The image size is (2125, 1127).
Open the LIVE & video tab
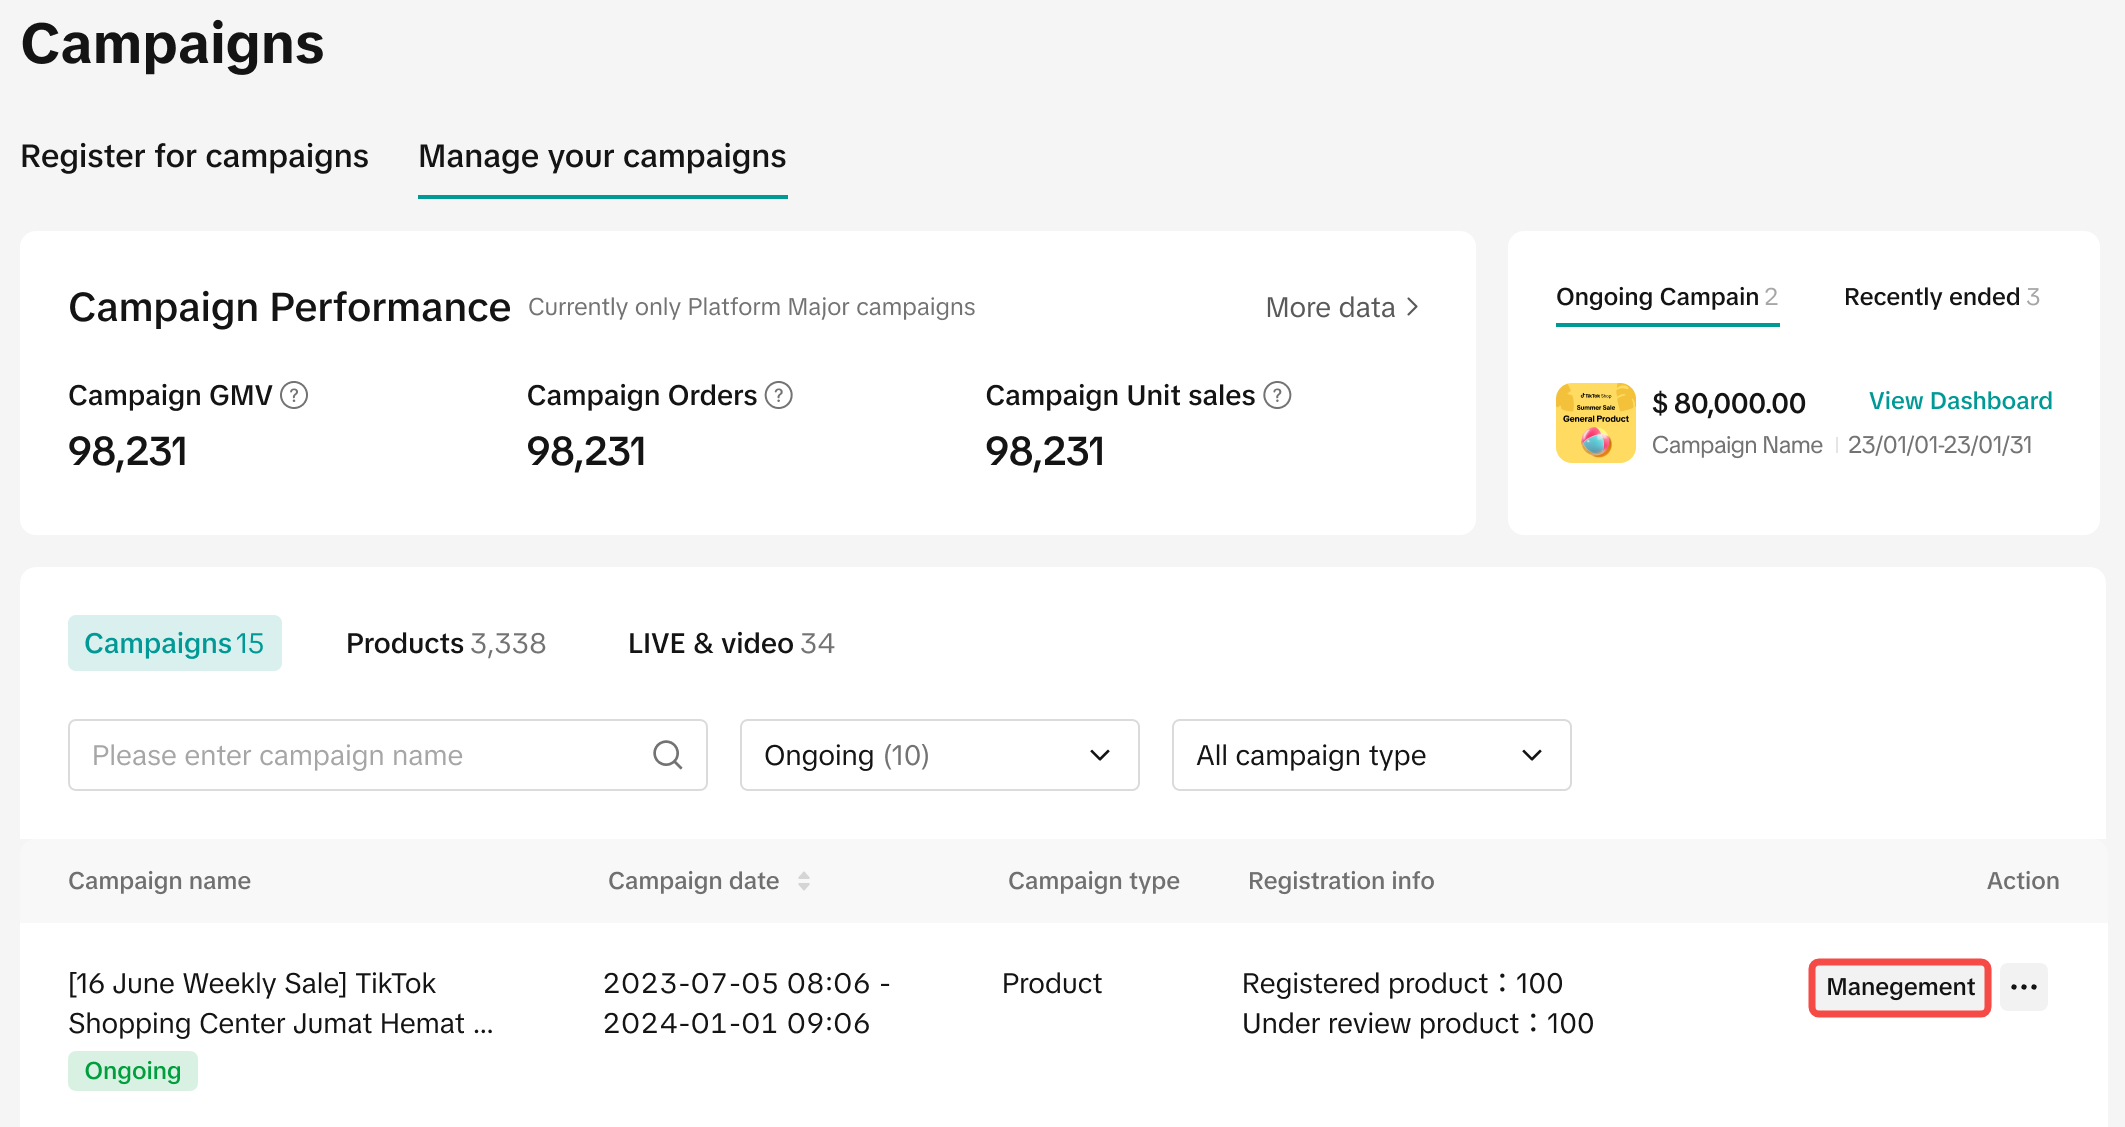click(731, 643)
